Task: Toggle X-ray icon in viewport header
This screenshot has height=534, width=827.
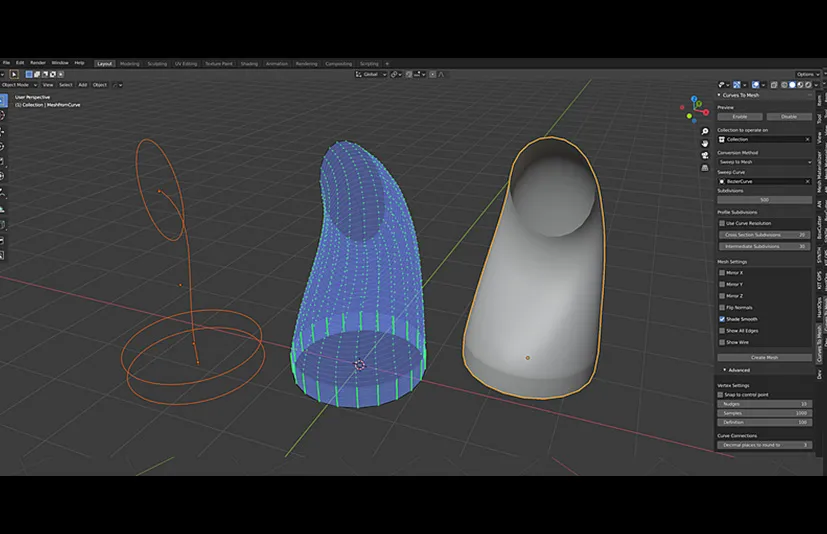Action: (x=774, y=84)
